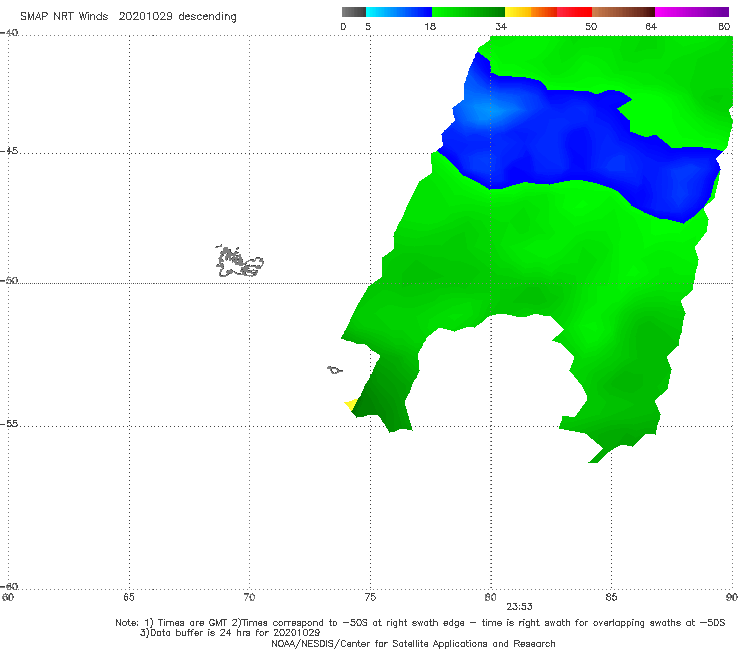Click the NOAA/NESDIS credit line
The image size is (740, 650).
413,644
